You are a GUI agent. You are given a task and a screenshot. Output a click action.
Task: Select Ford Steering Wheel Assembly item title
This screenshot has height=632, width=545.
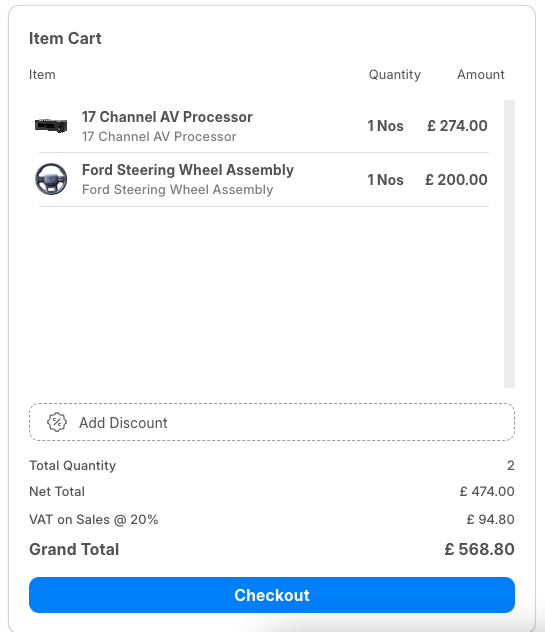pyautogui.click(x=188, y=170)
